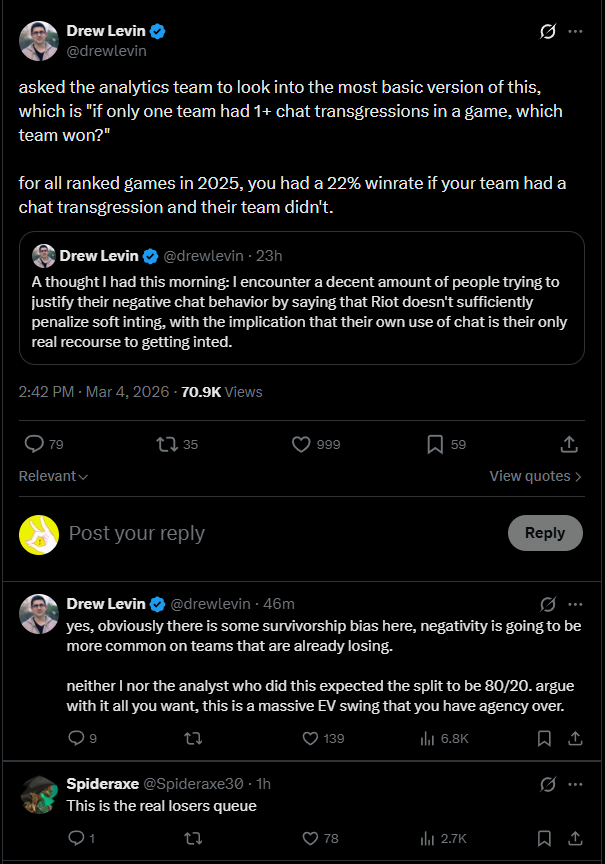605x864 pixels.
Task: Like Spideraxe's losers queue reply
Action: 310,837
